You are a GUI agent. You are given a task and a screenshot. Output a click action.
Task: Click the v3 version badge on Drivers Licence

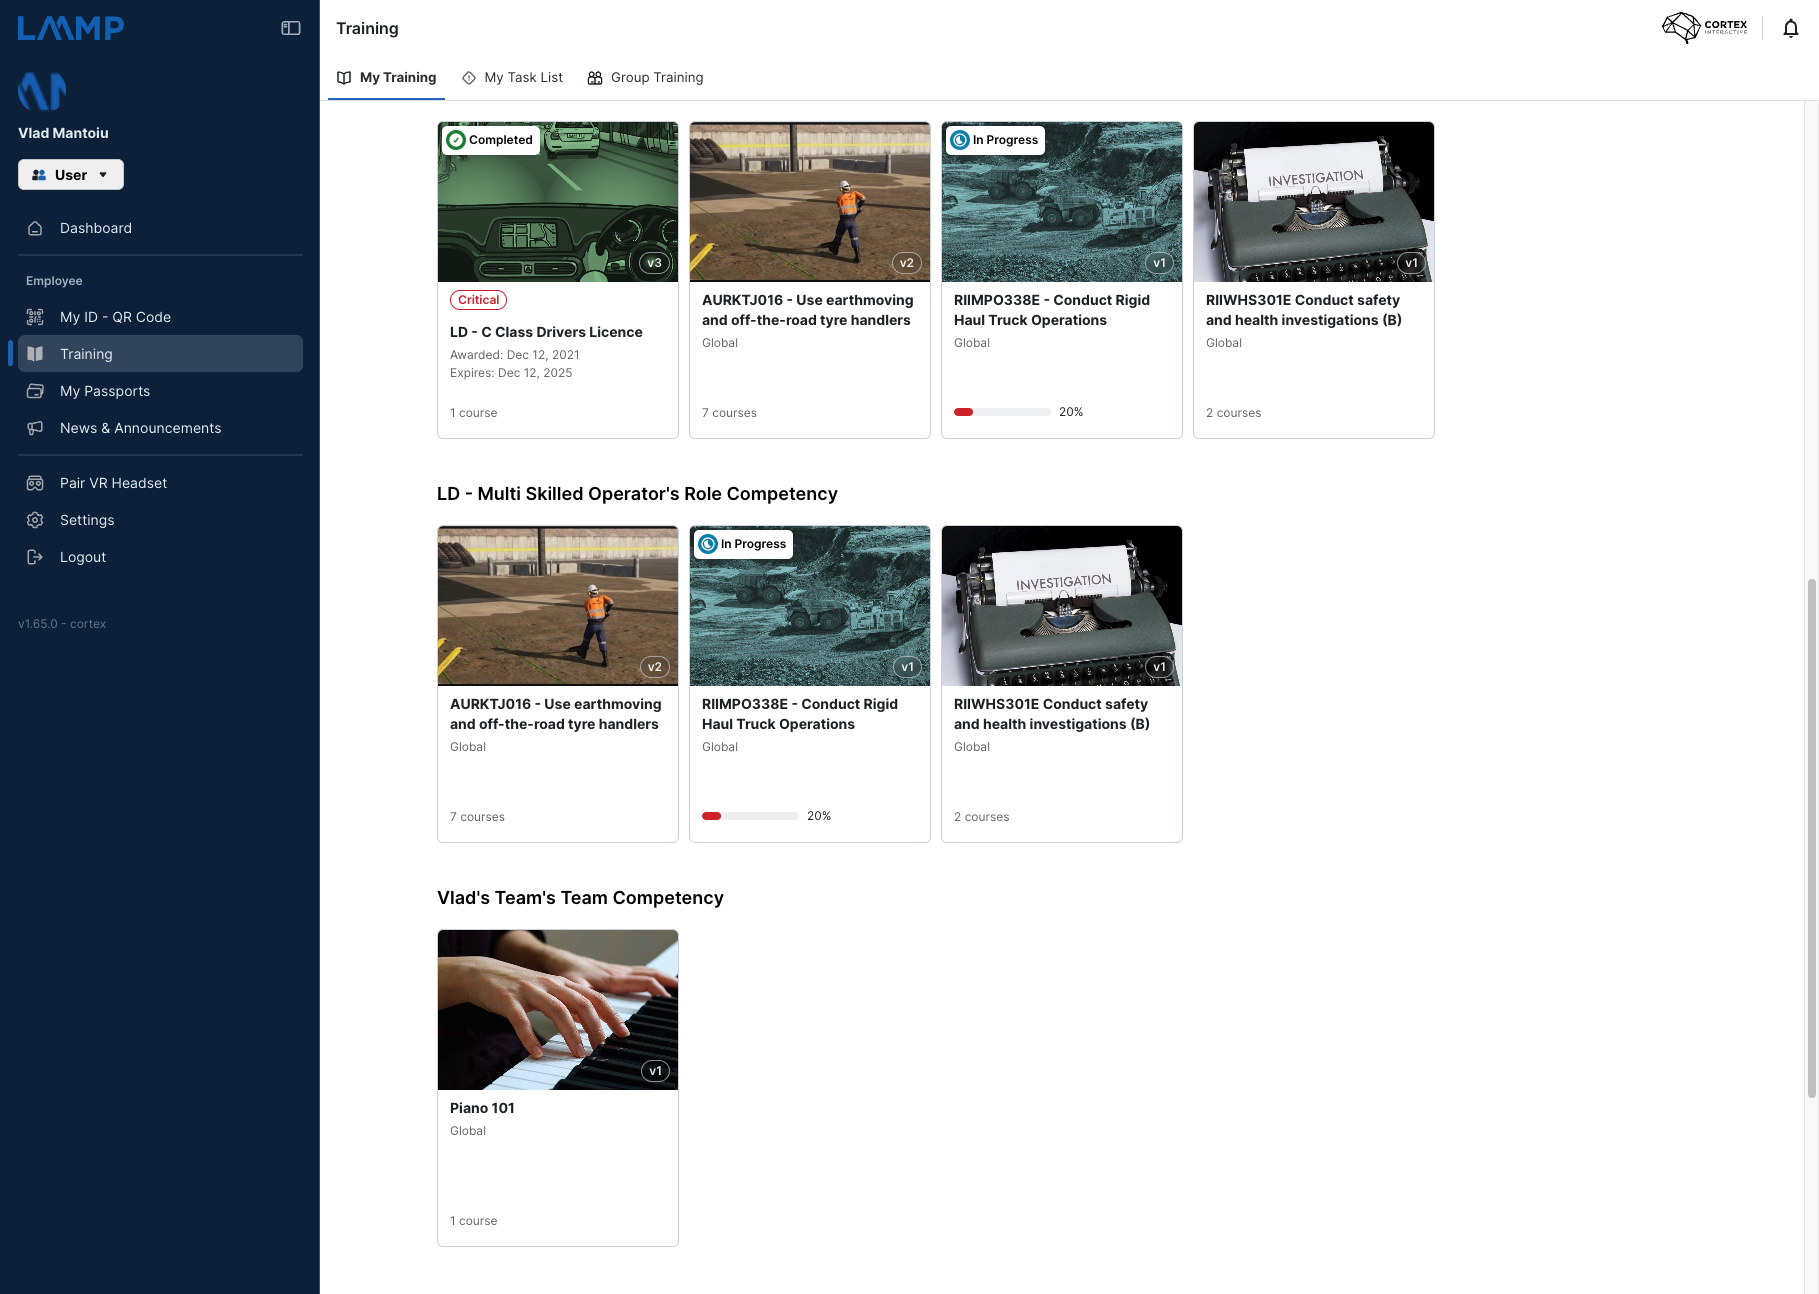(x=654, y=263)
